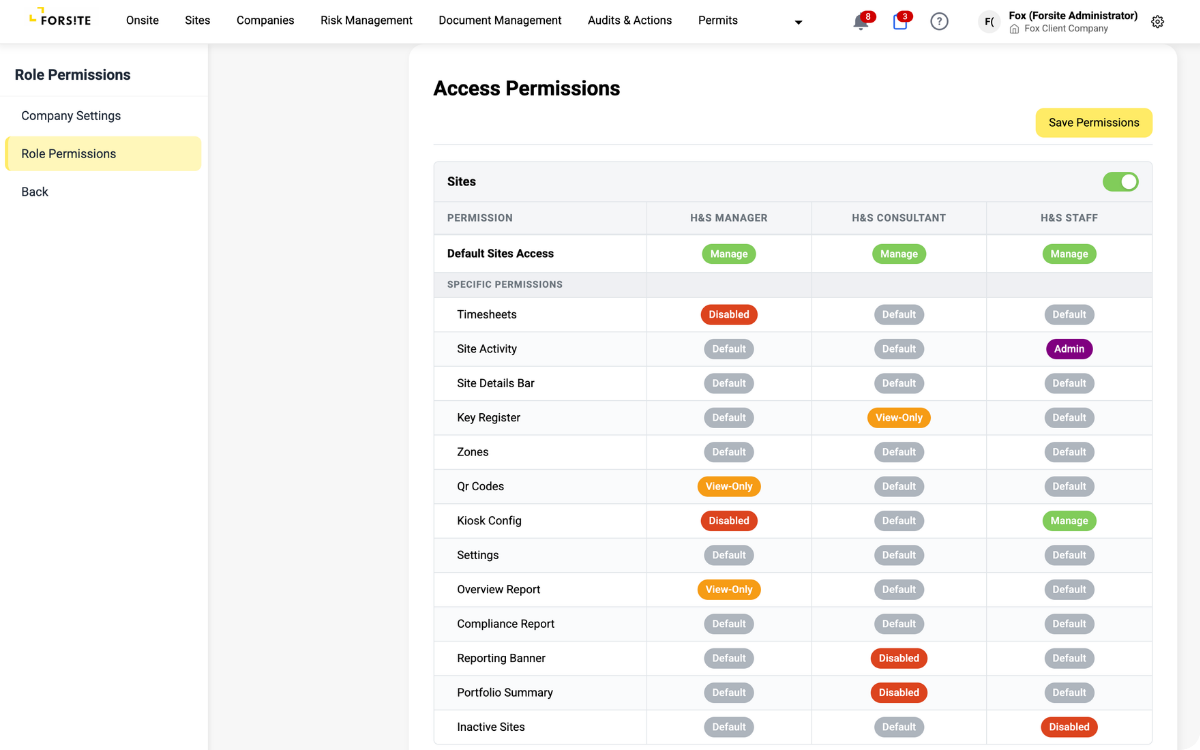Image resolution: width=1200 pixels, height=750 pixels.
Task: Change Default Sites Access for H&S Staff
Action: click(1069, 254)
